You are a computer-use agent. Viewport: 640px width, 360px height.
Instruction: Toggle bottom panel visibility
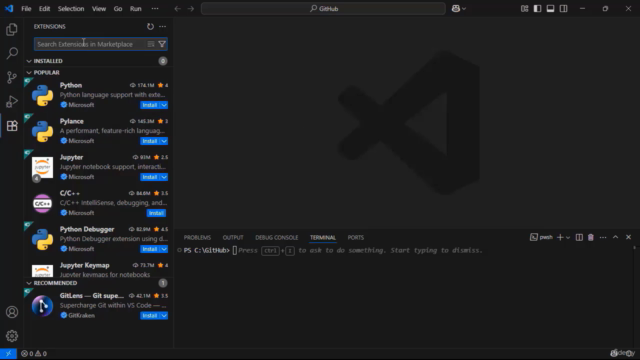click(x=550, y=9)
